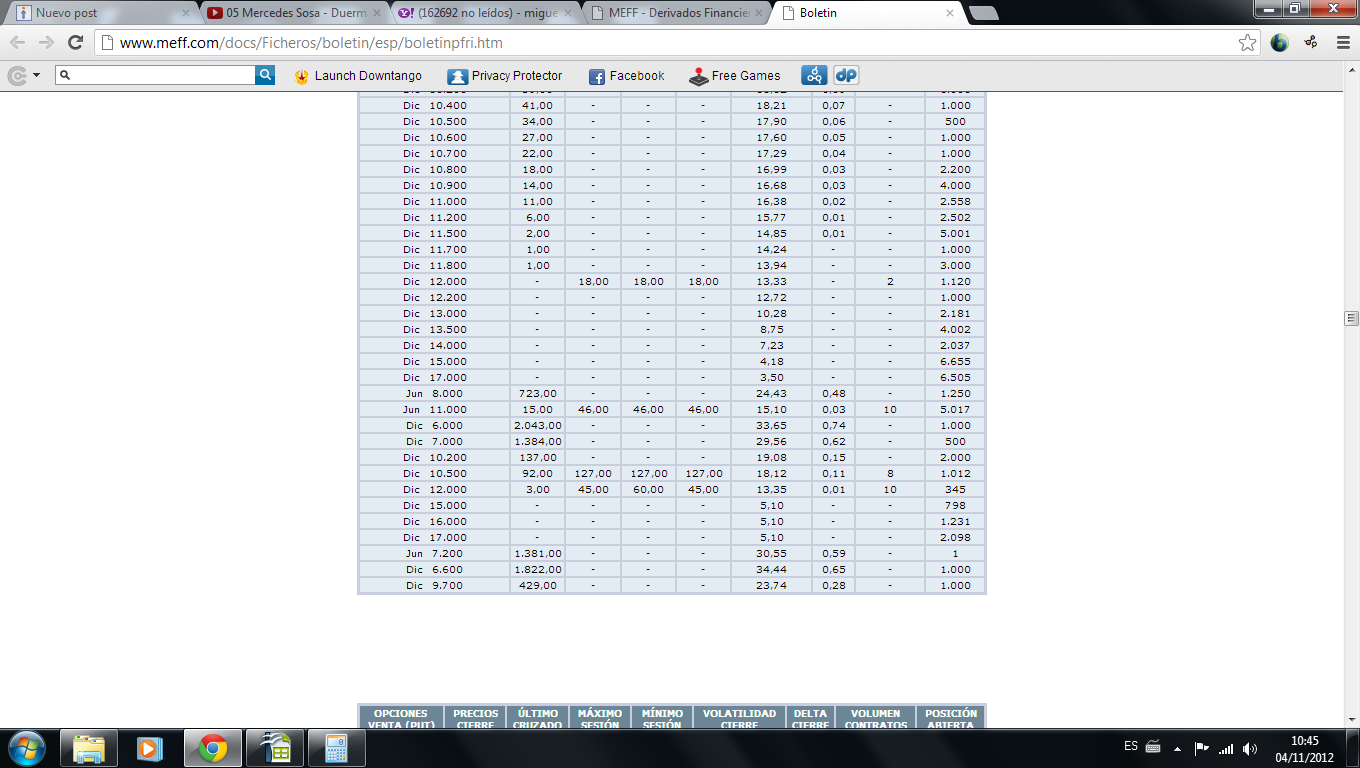Viewport: 1360px width, 768px height.
Task: Expand the toolbar logo dropdown arrow
Action: (37, 76)
